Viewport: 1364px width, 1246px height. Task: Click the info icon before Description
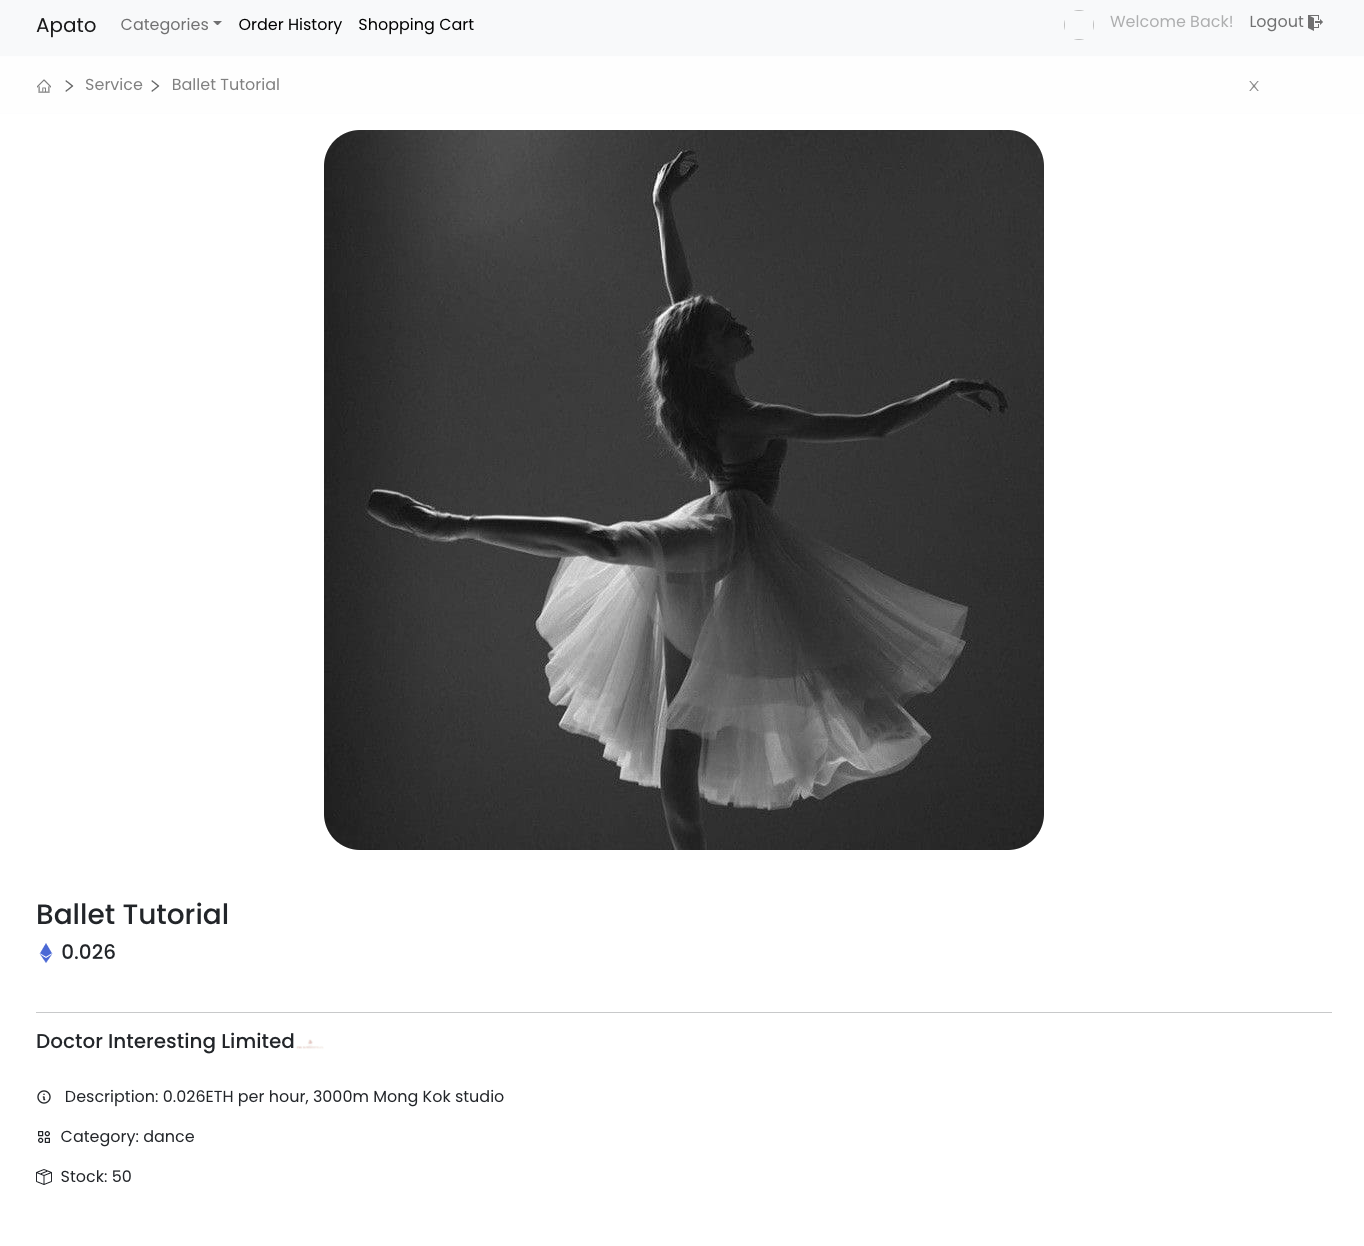tap(44, 1097)
